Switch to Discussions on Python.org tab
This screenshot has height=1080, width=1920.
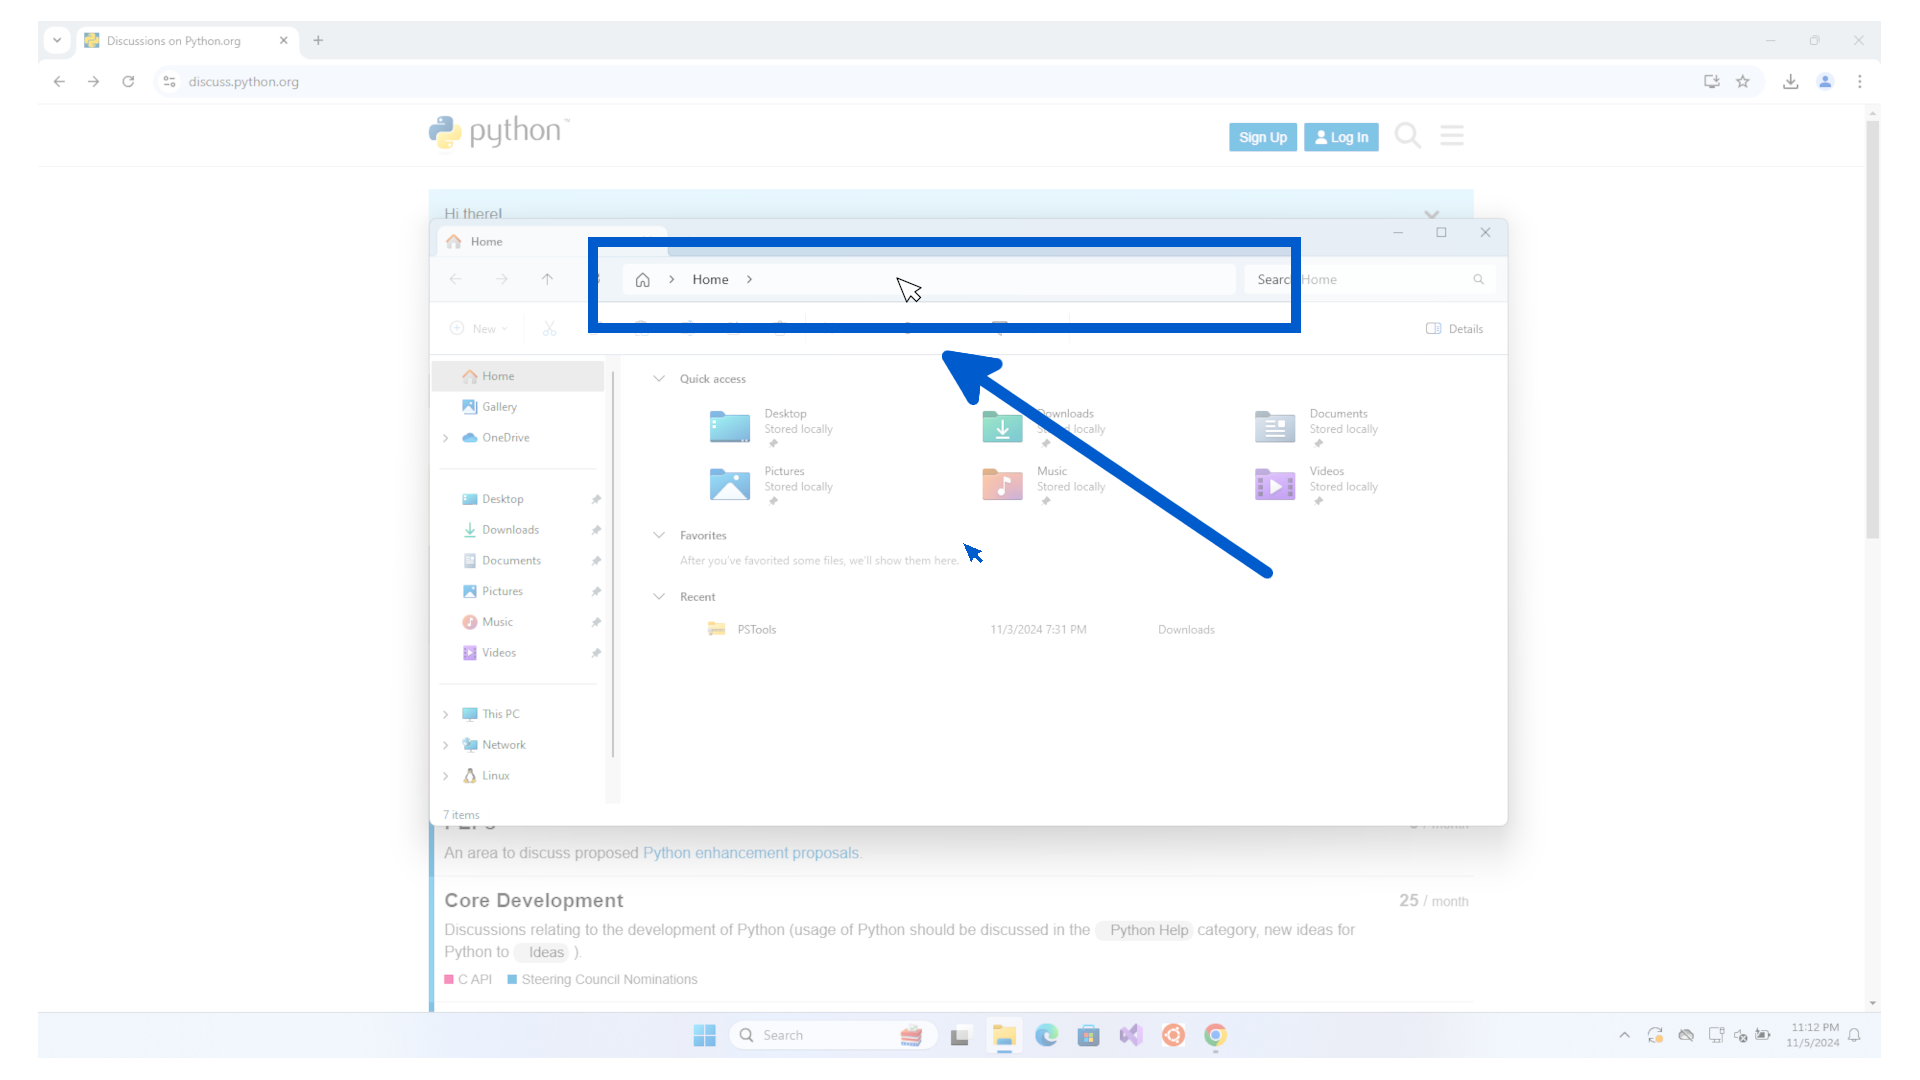tap(175, 41)
